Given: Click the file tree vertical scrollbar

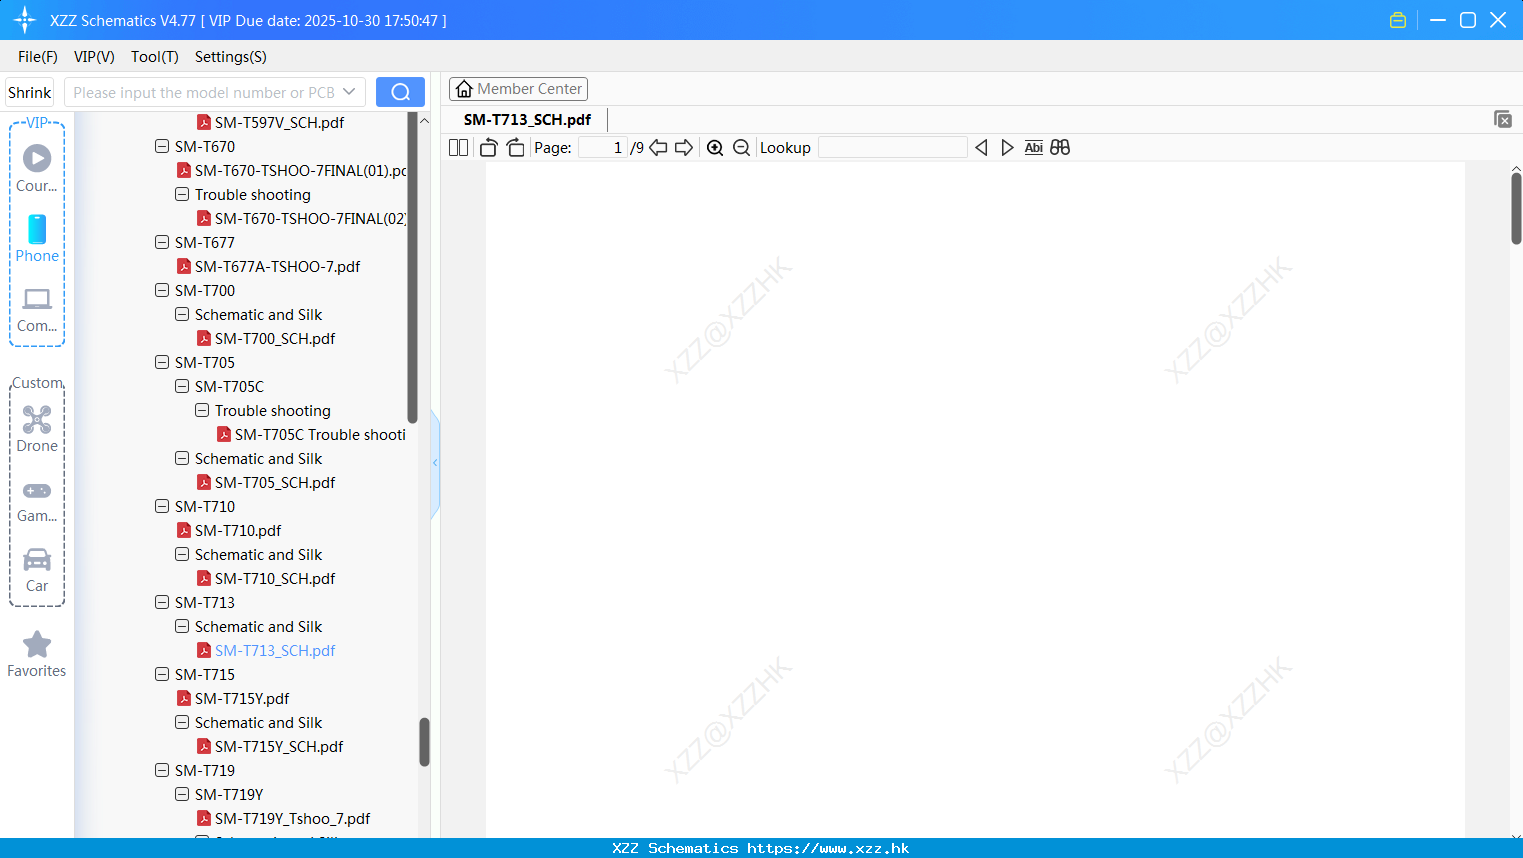Looking at the screenshot, I should click(x=424, y=742).
